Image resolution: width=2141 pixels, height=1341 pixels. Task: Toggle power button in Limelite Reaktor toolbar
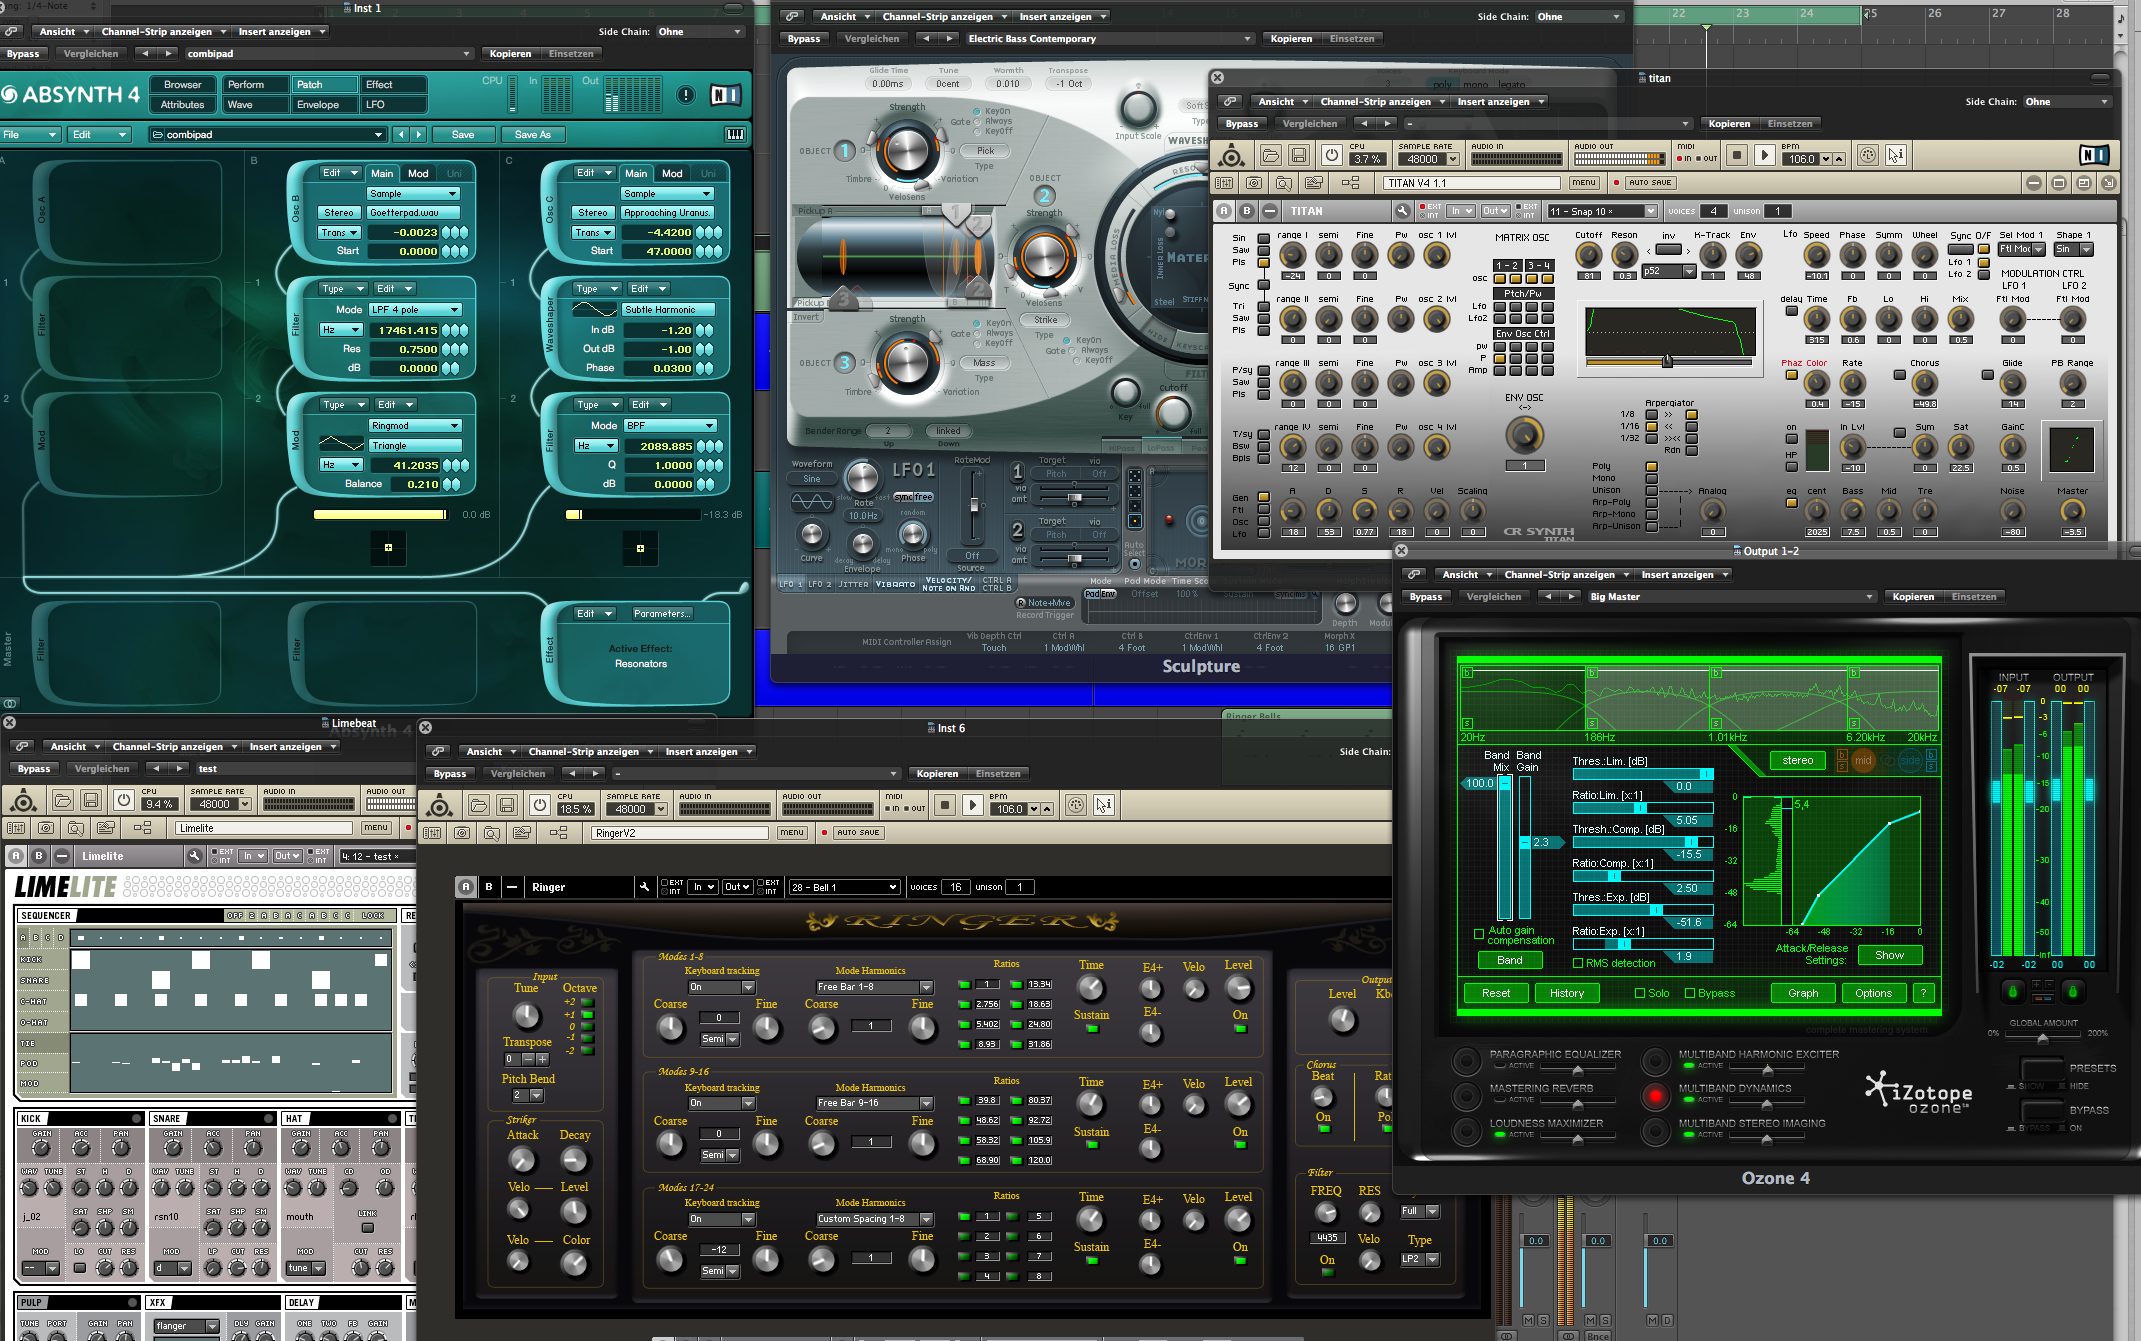pos(123,800)
